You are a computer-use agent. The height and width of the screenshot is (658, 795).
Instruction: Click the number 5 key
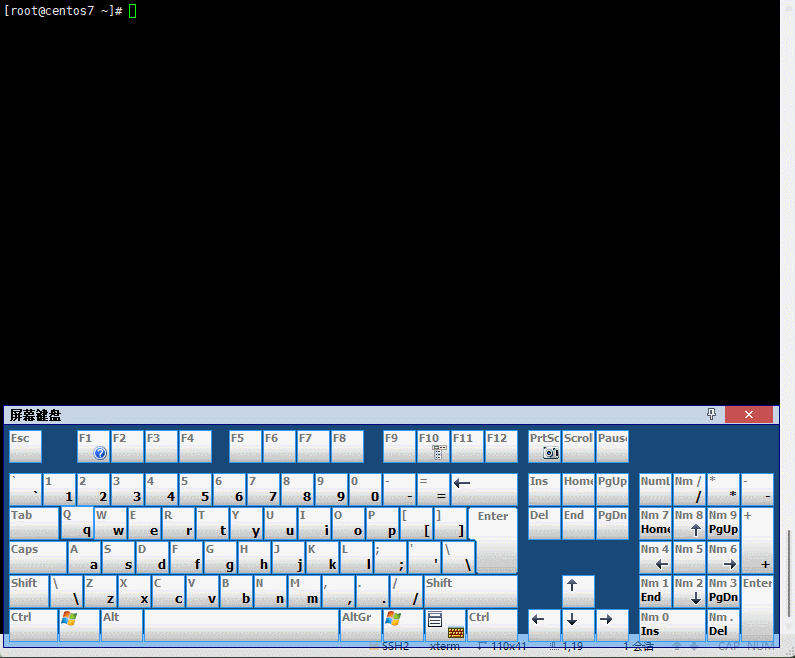[195, 489]
